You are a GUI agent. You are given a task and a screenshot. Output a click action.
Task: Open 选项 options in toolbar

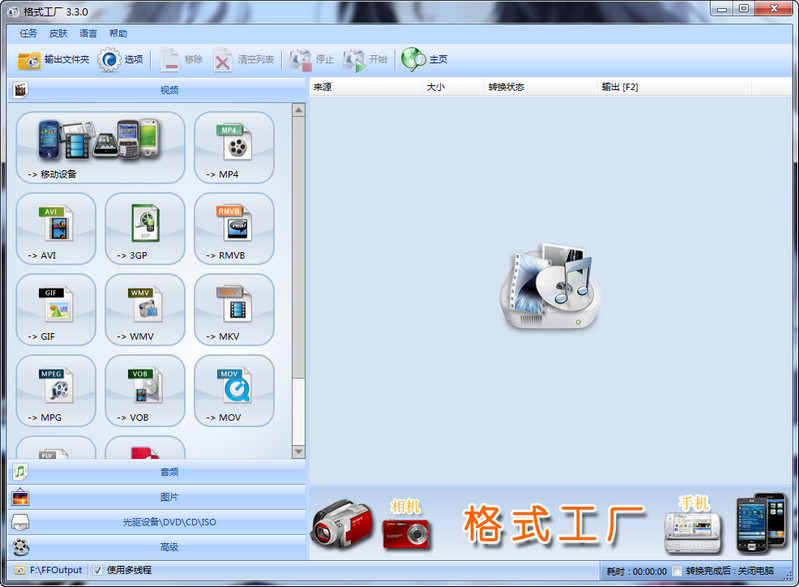(120, 60)
